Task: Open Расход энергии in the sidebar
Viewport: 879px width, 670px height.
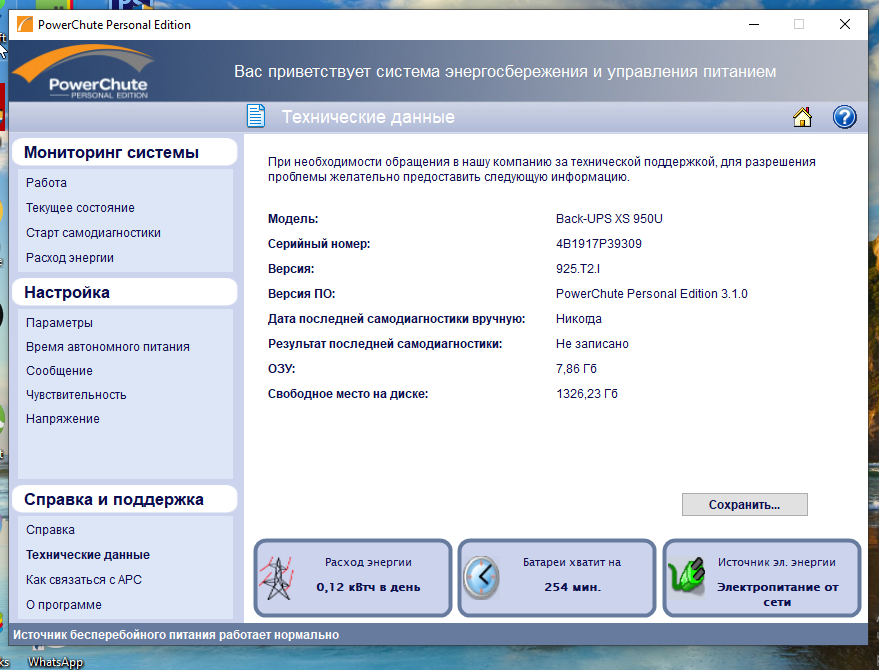Action: tap(70, 258)
